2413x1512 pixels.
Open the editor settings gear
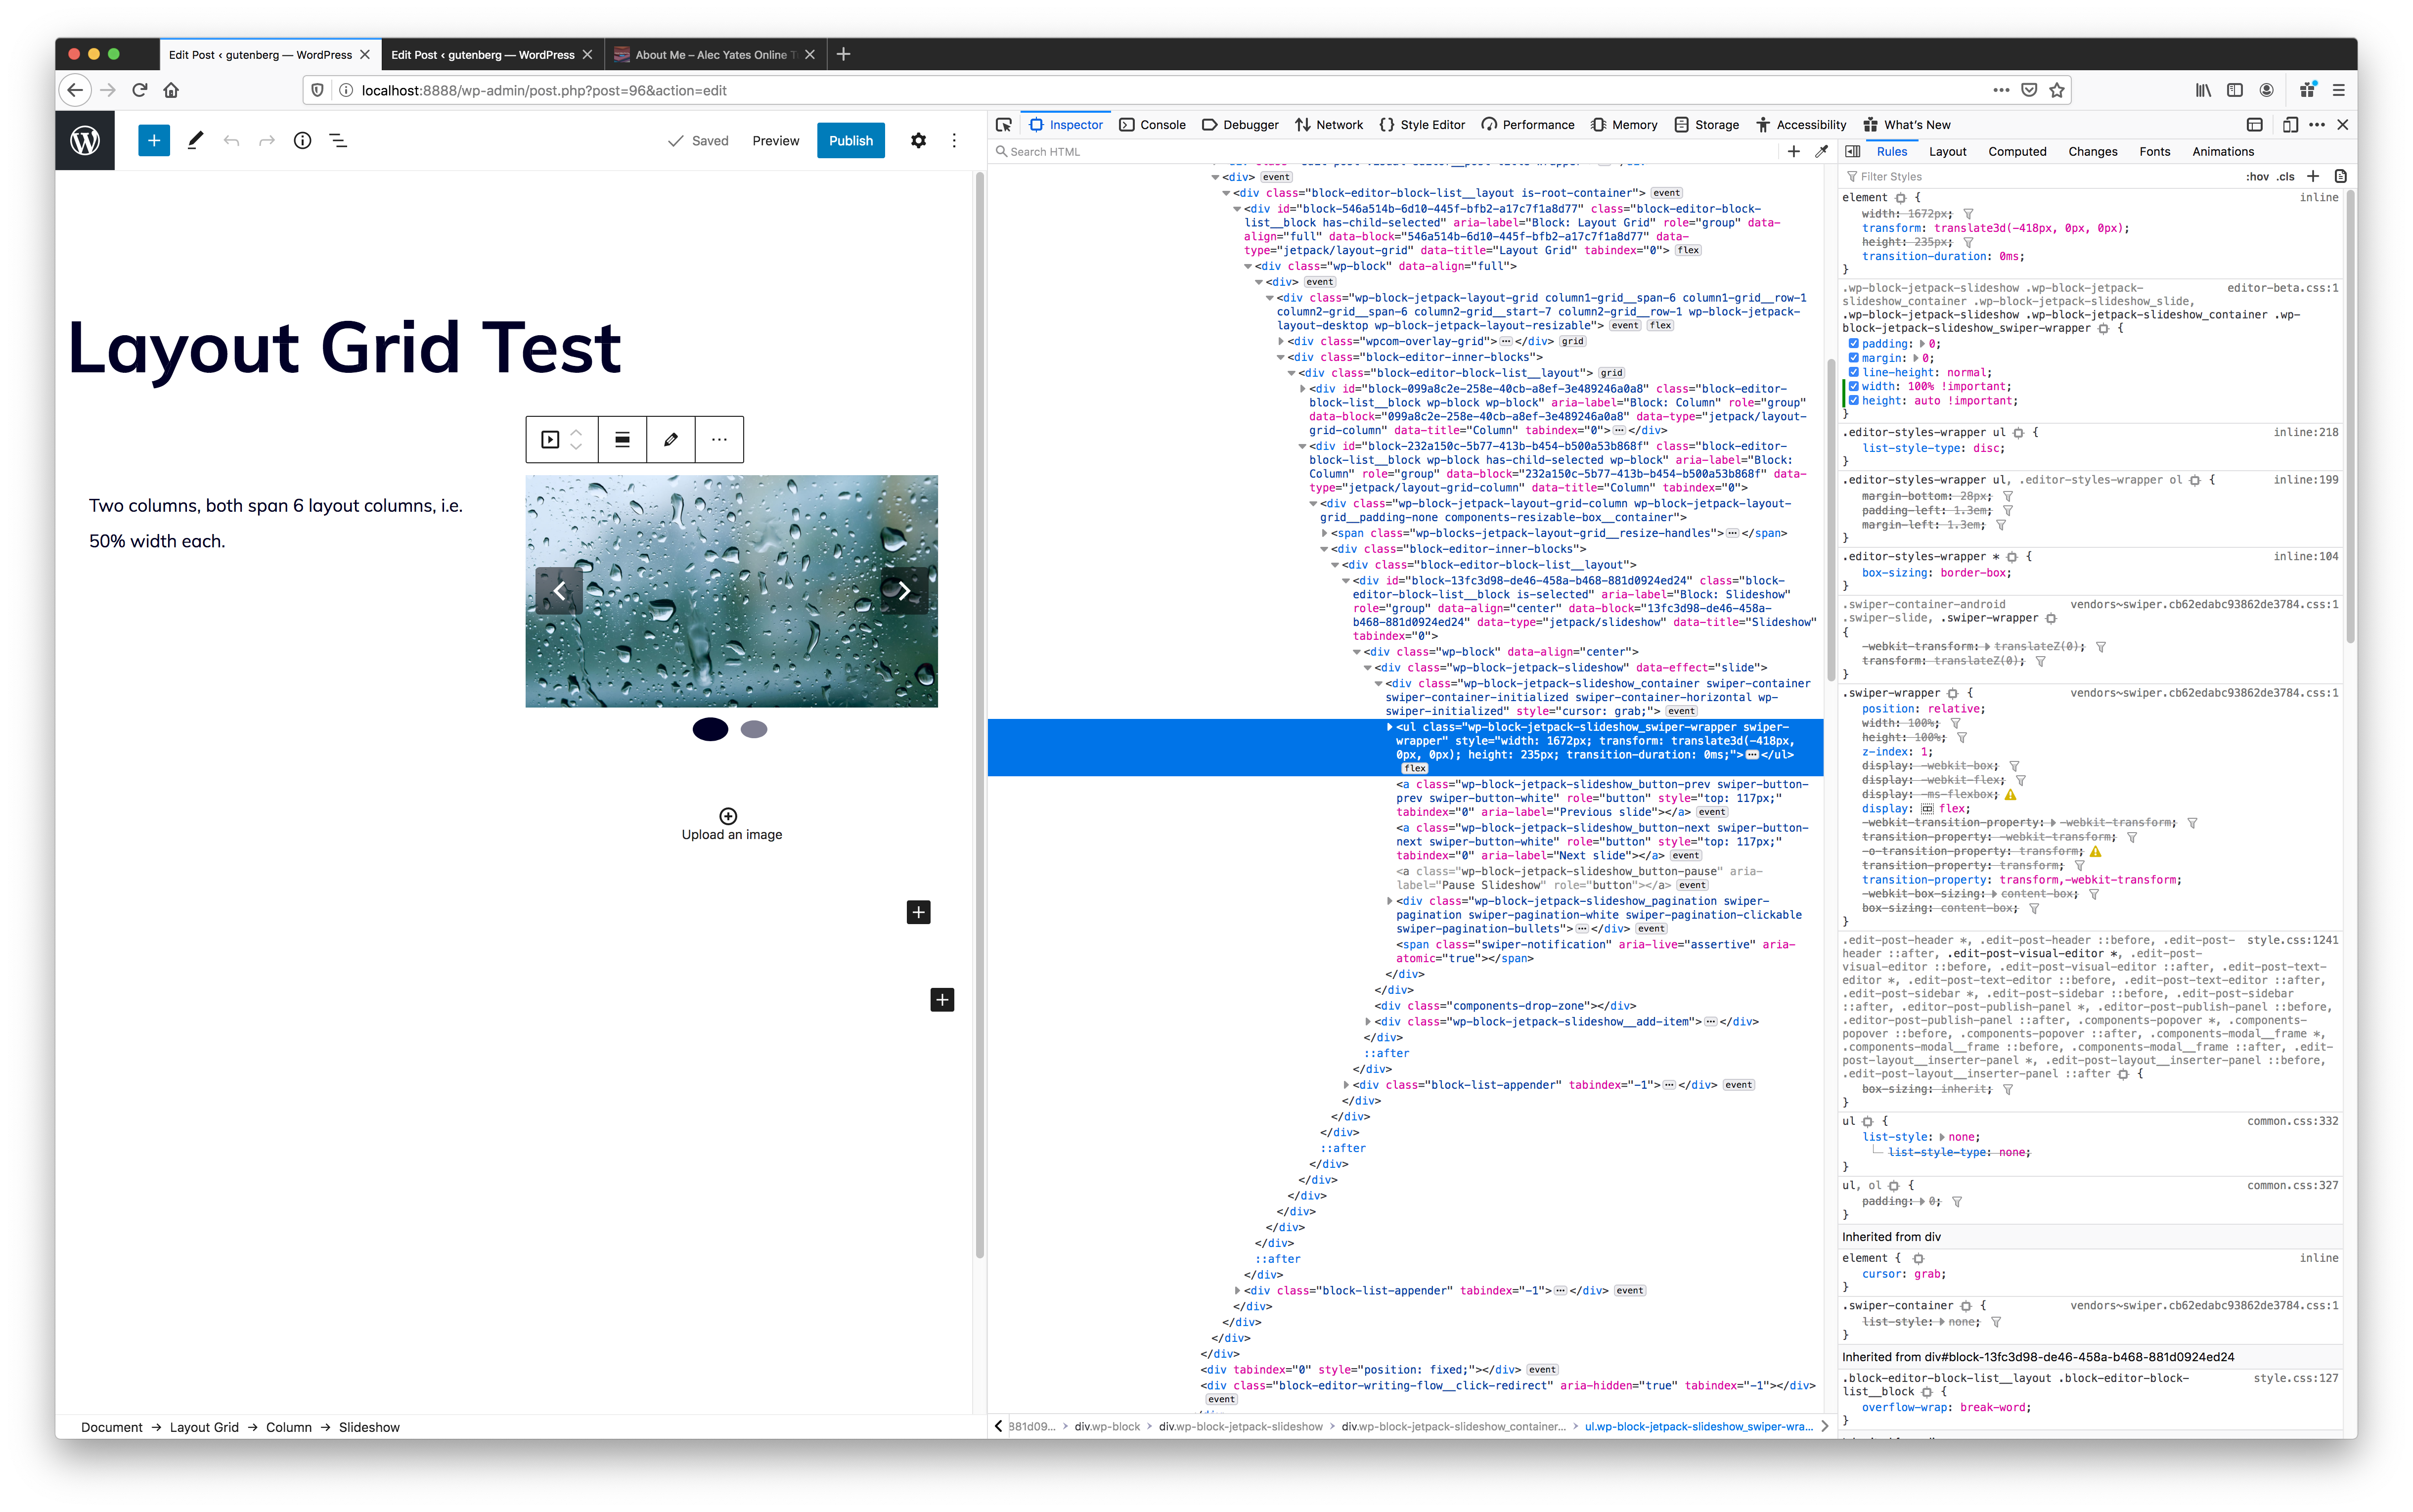[x=918, y=141]
